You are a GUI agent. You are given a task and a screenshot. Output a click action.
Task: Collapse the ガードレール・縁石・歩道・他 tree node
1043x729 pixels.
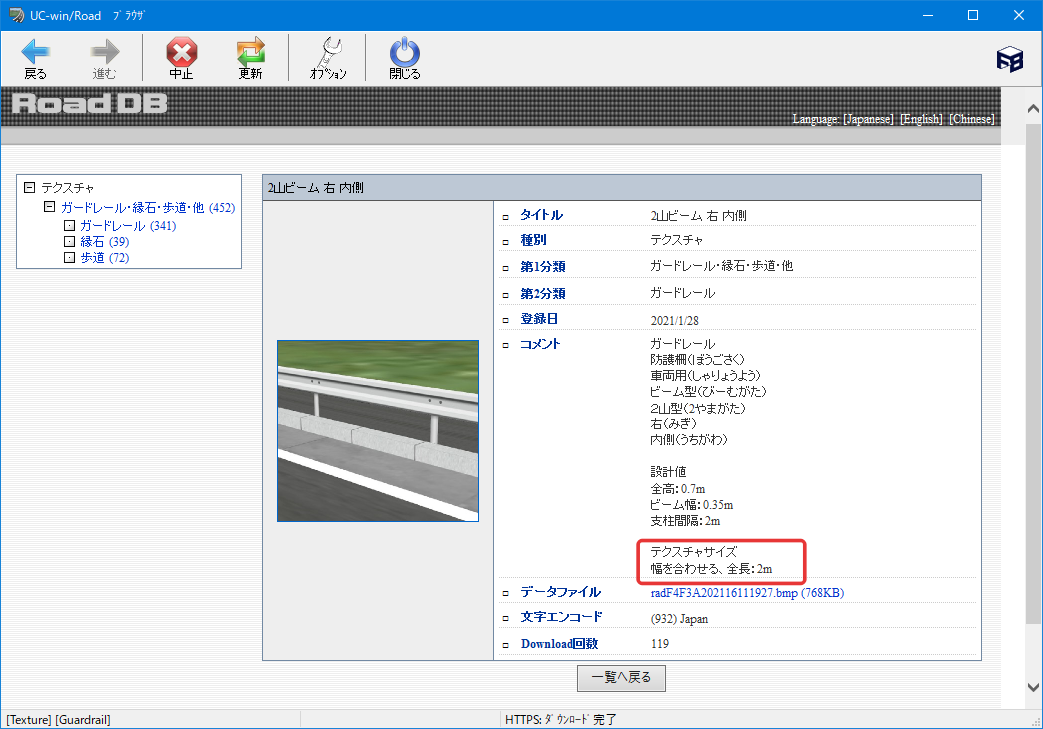point(49,207)
